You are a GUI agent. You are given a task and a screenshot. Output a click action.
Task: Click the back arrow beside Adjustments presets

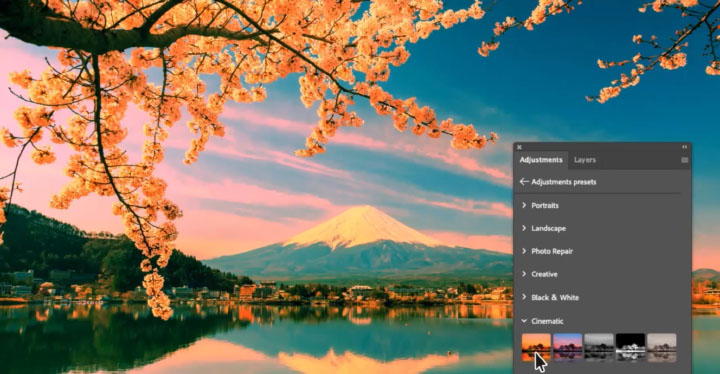[524, 182]
